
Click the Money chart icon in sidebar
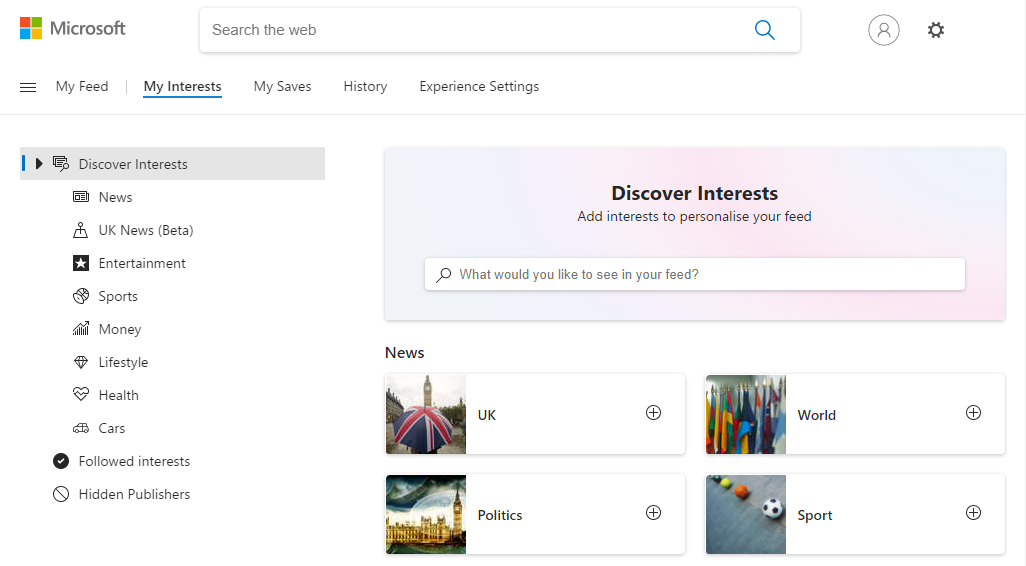81,329
